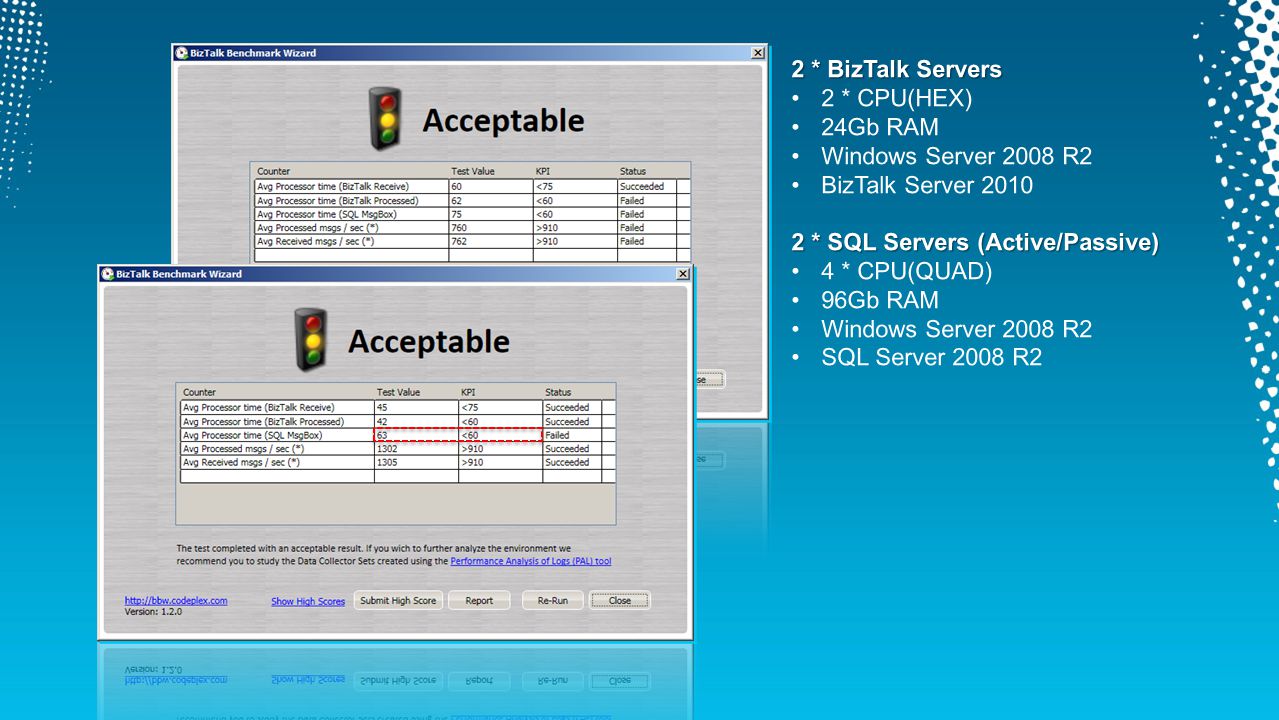Click the KPI column header in the front window
The image size is (1279, 720).
[500, 392]
